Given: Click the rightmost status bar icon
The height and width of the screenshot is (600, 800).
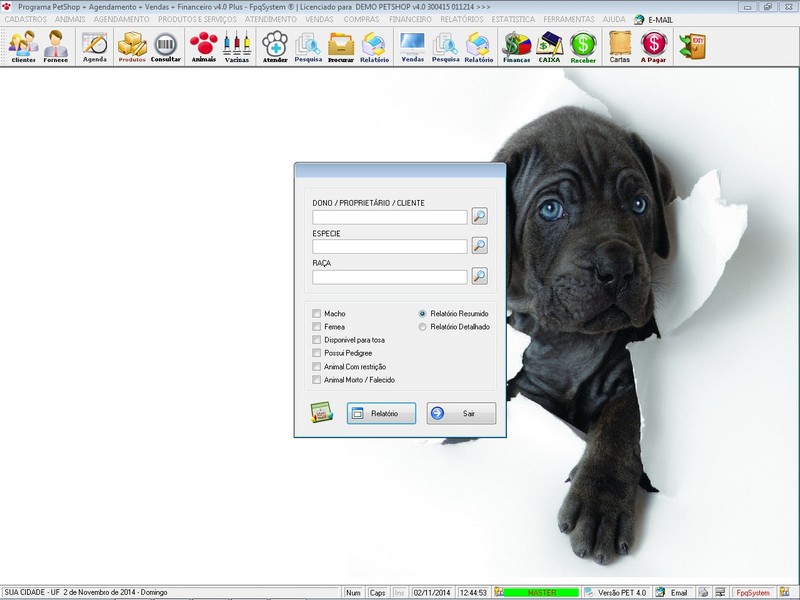Looking at the screenshot, I should 785,592.
